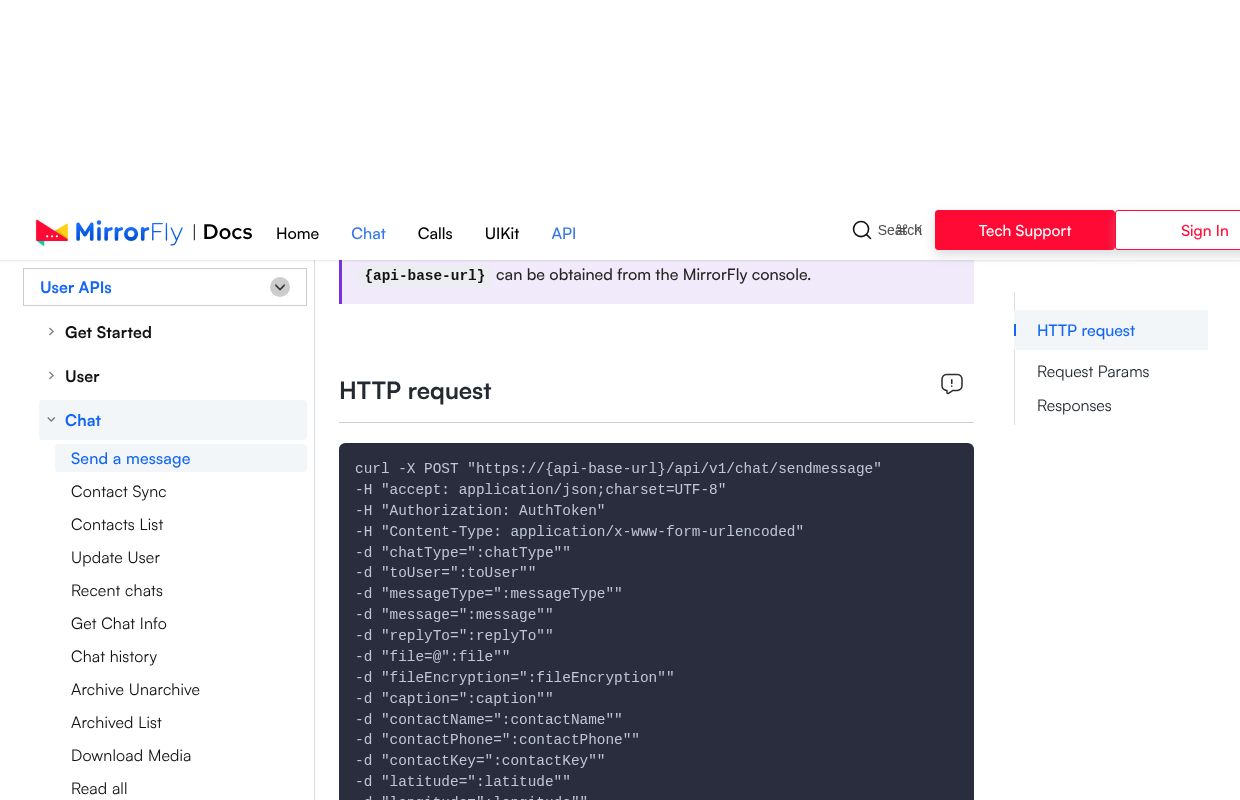Click the {api-base-url} inline code text
This screenshot has width=1240, height=800.
click(x=425, y=275)
